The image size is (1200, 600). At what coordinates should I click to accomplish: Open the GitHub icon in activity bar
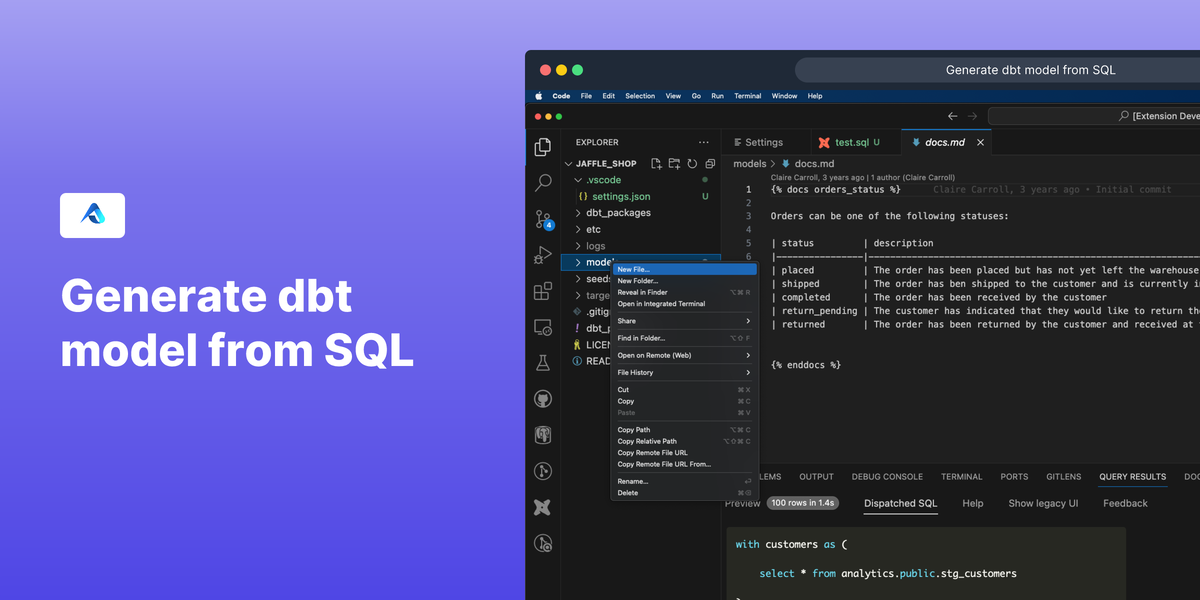(543, 399)
